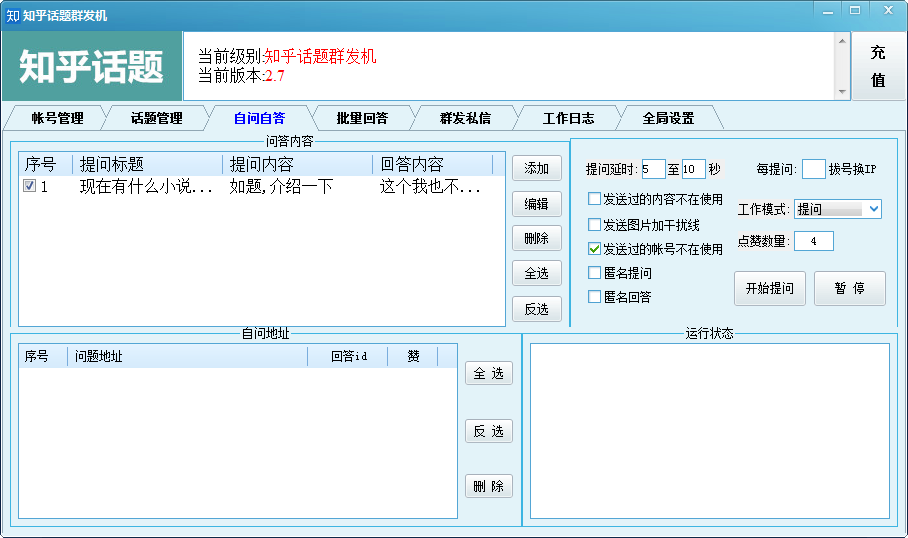Click the 提问内容 column header
The height and width of the screenshot is (538, 908).
click(x=298, y=164)
